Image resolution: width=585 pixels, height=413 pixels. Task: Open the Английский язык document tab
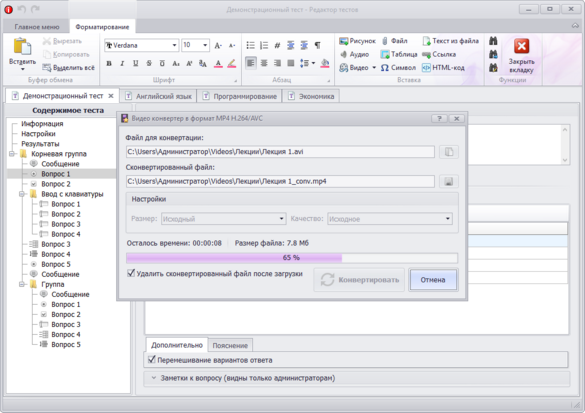159,96
